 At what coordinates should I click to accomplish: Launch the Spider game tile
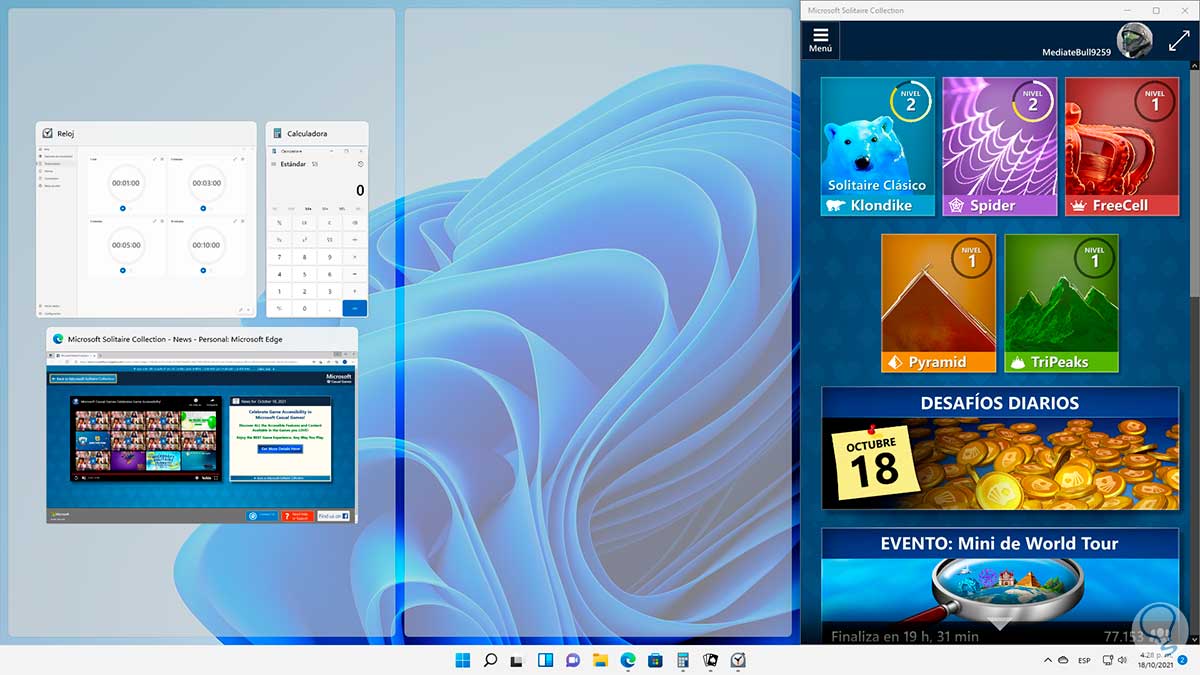(x=1000, y=146)
